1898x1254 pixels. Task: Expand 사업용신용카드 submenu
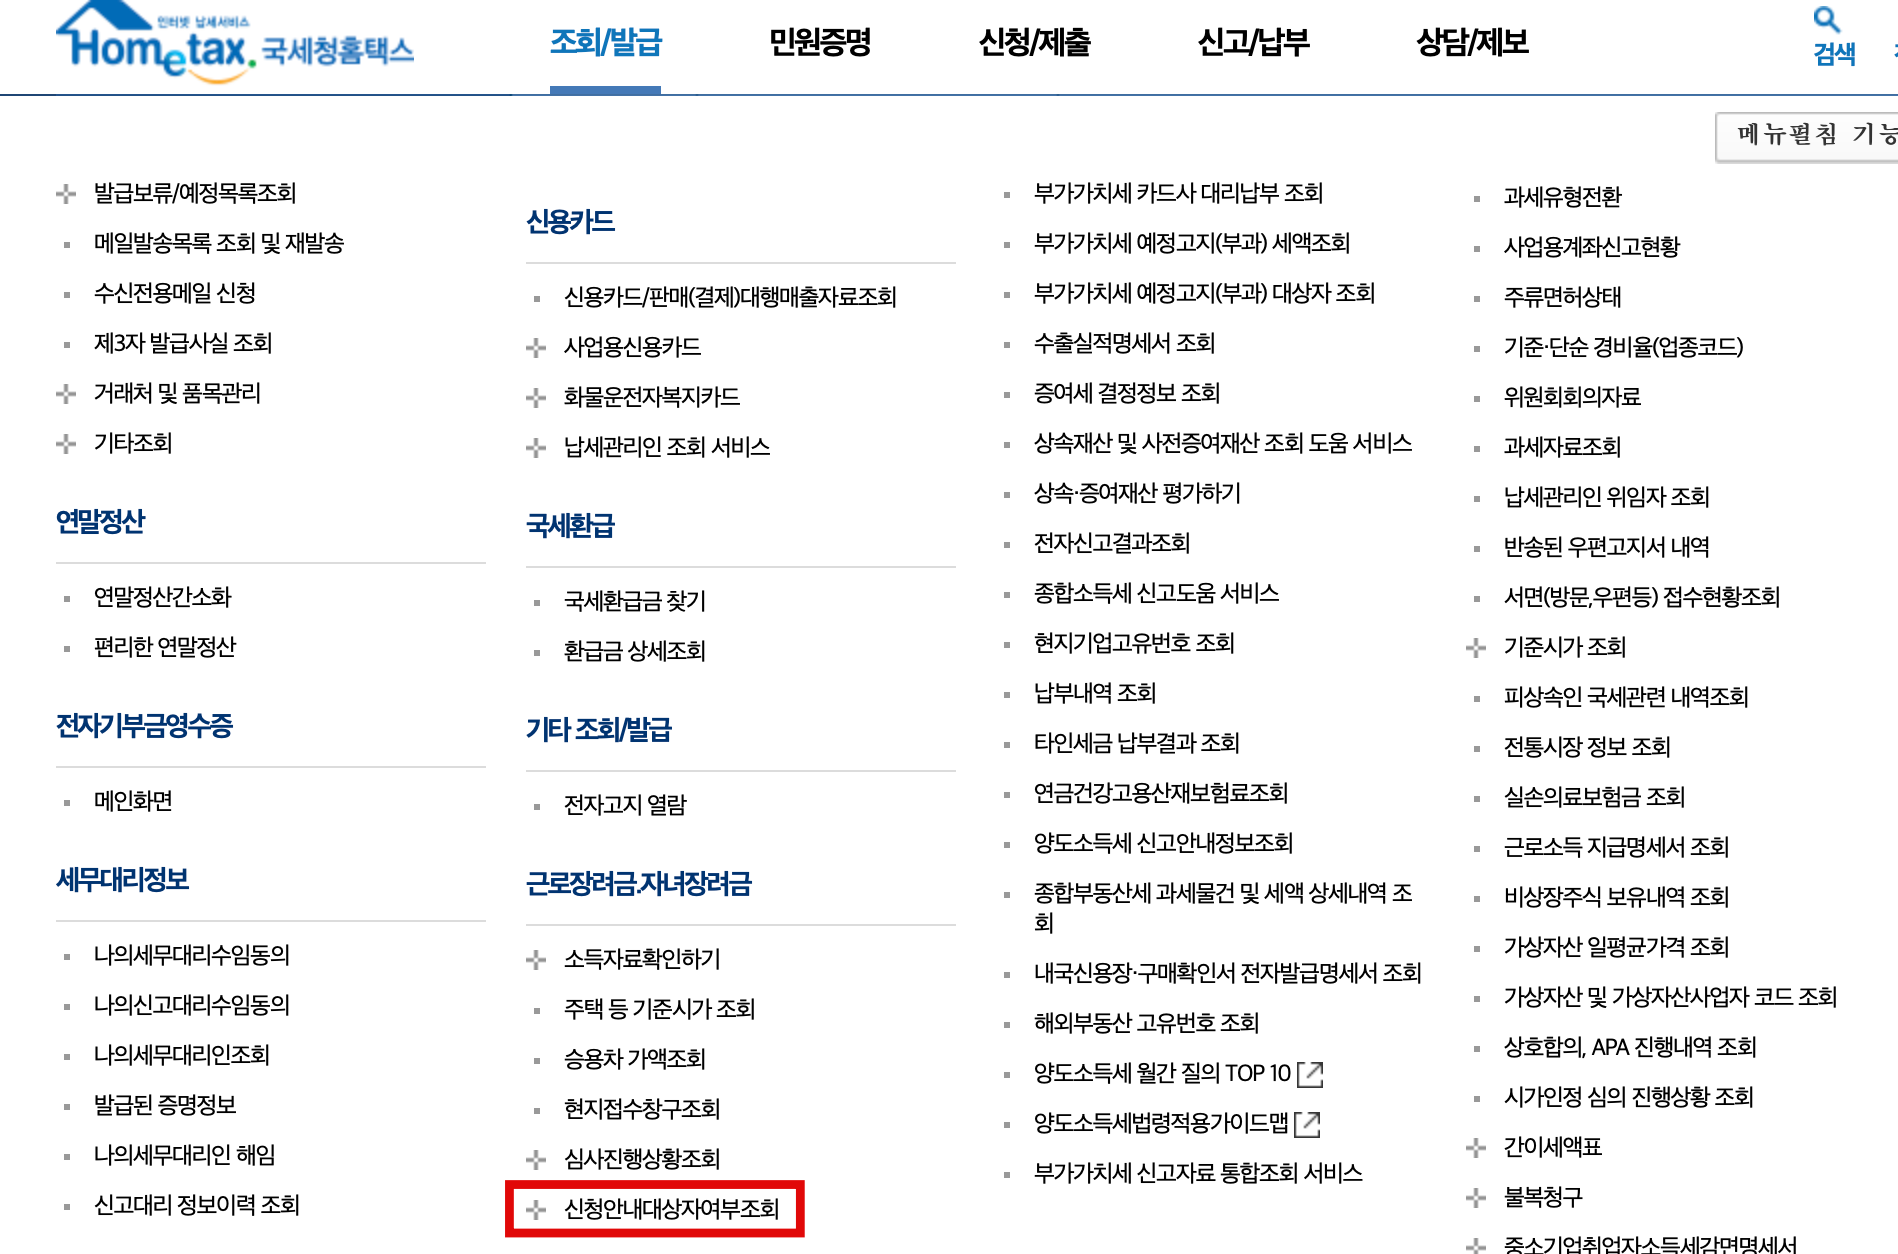[535, 347]
